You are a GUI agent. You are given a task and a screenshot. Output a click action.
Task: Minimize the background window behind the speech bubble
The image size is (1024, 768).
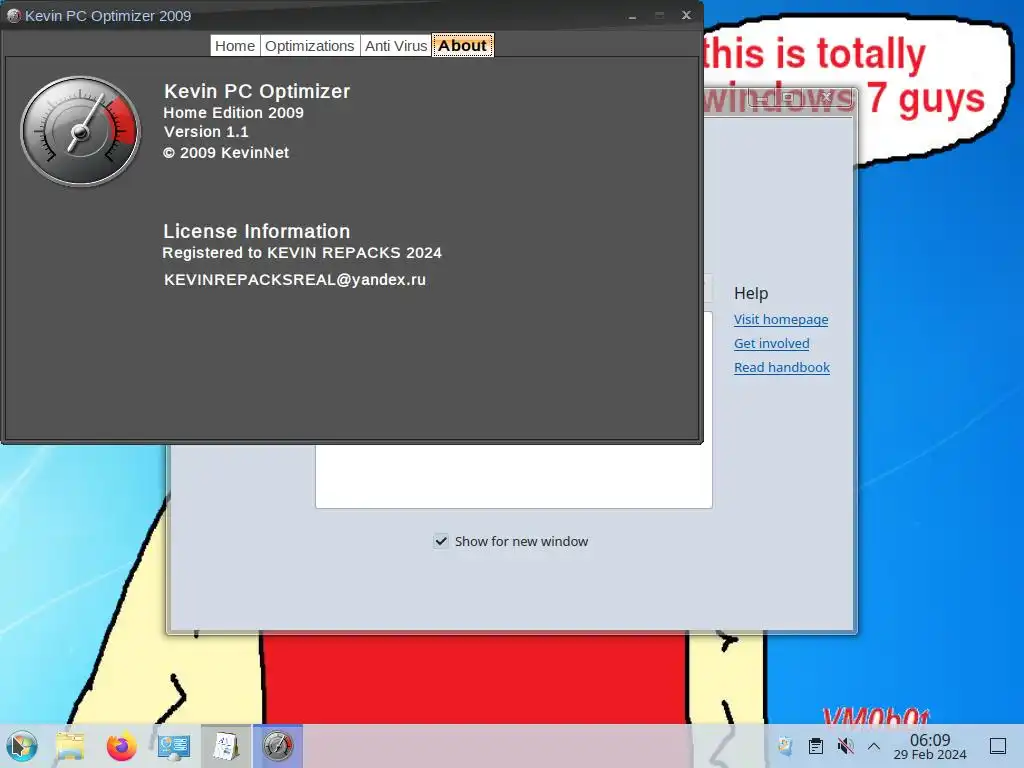[x=761, y=98]
